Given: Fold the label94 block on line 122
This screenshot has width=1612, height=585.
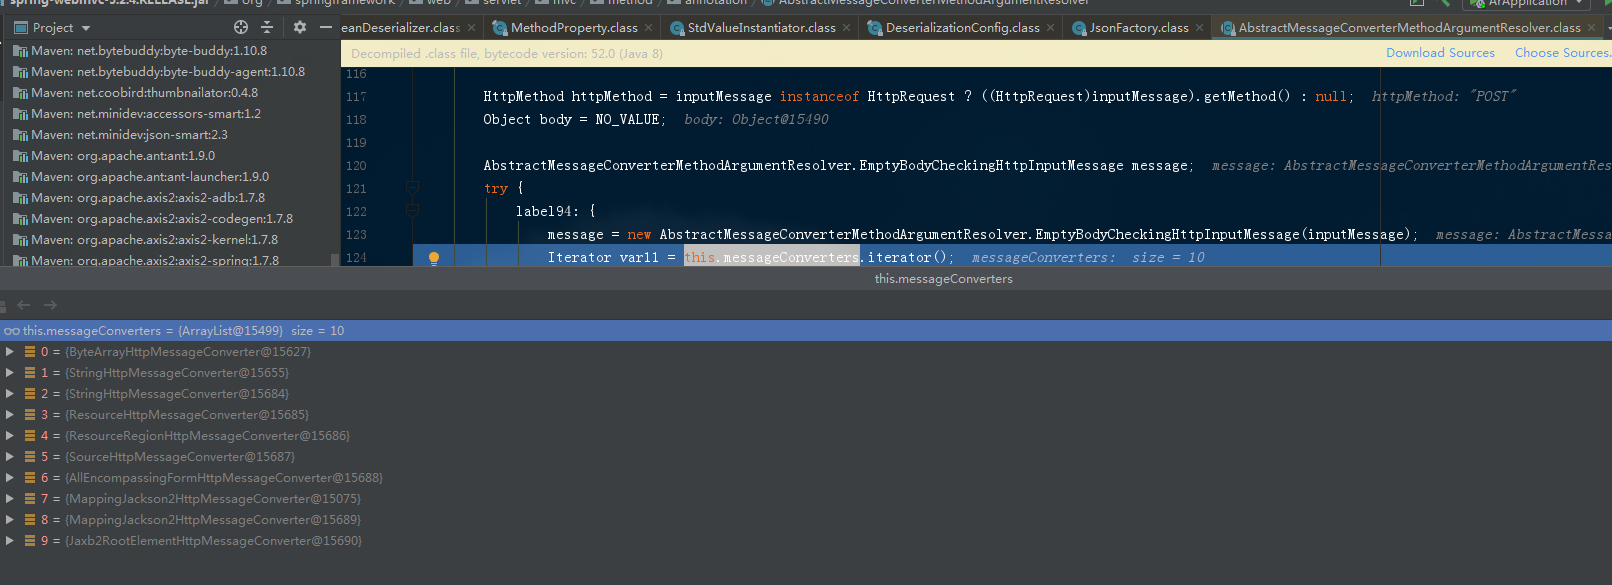Looking at the screenshot, I should tap(412, 211).
